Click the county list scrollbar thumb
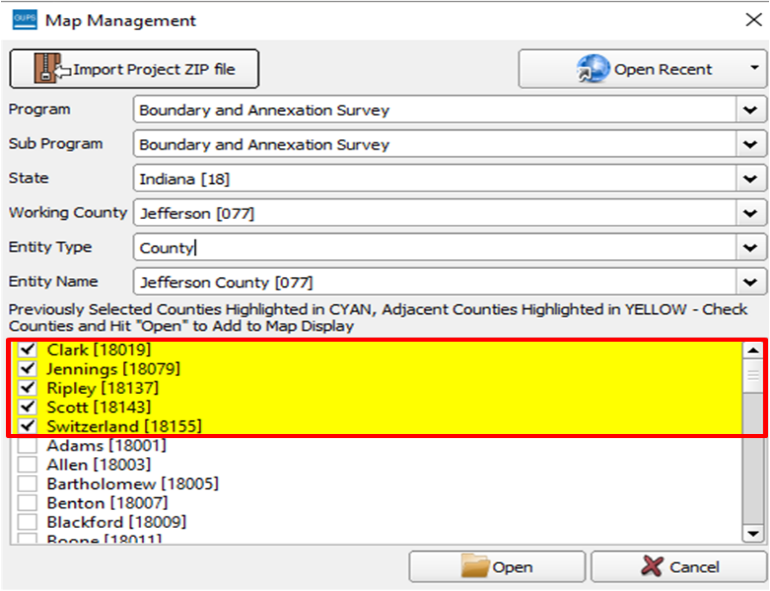The height and width of the screenshot is (591, 770). point(753,376)
